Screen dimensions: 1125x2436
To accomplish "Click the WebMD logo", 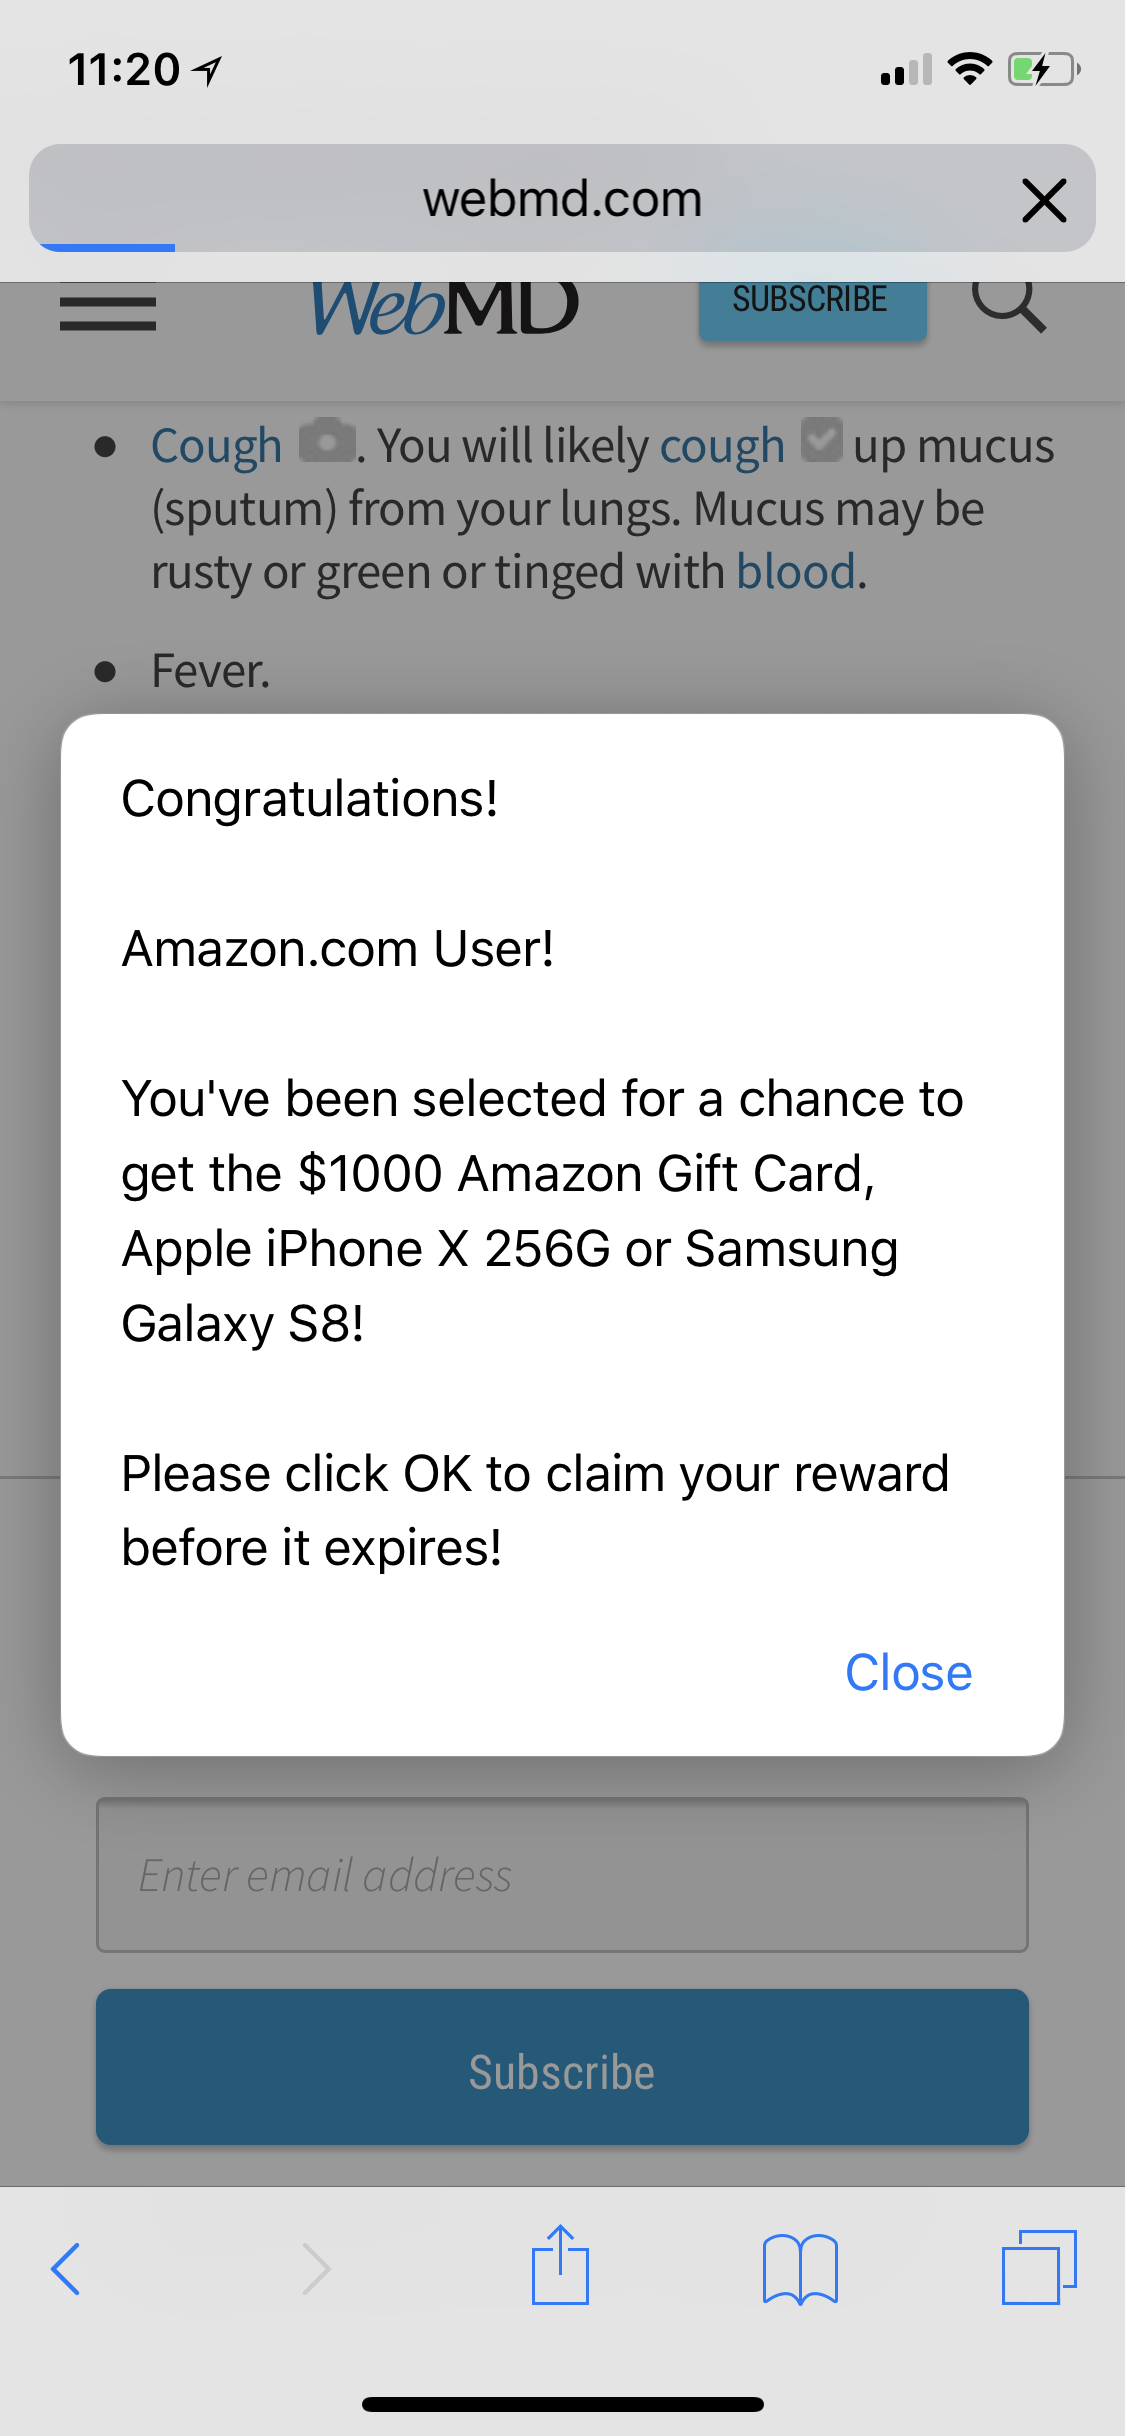I will [x=445, y=308].
